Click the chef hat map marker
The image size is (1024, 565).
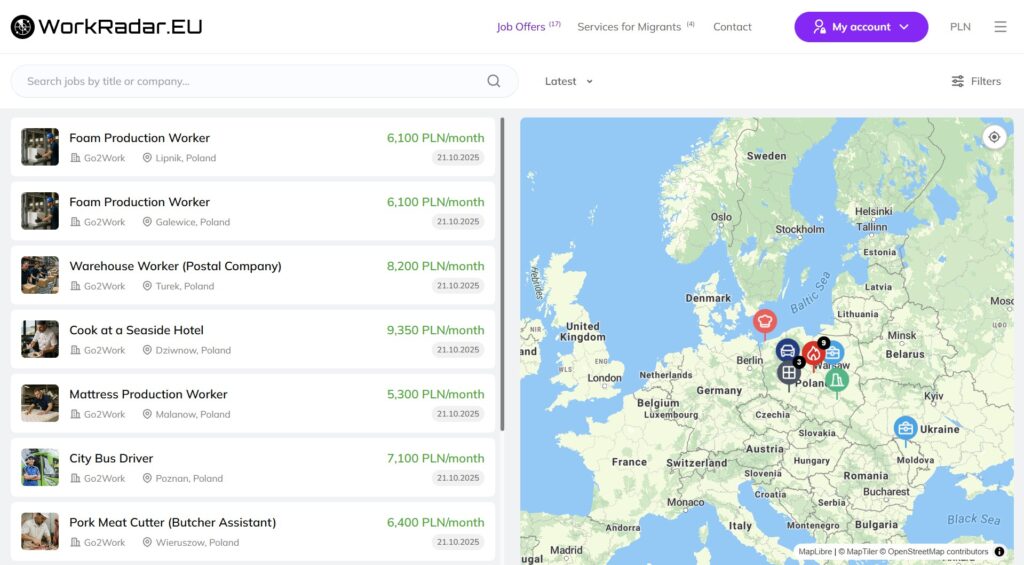click(x=765, y=321)
